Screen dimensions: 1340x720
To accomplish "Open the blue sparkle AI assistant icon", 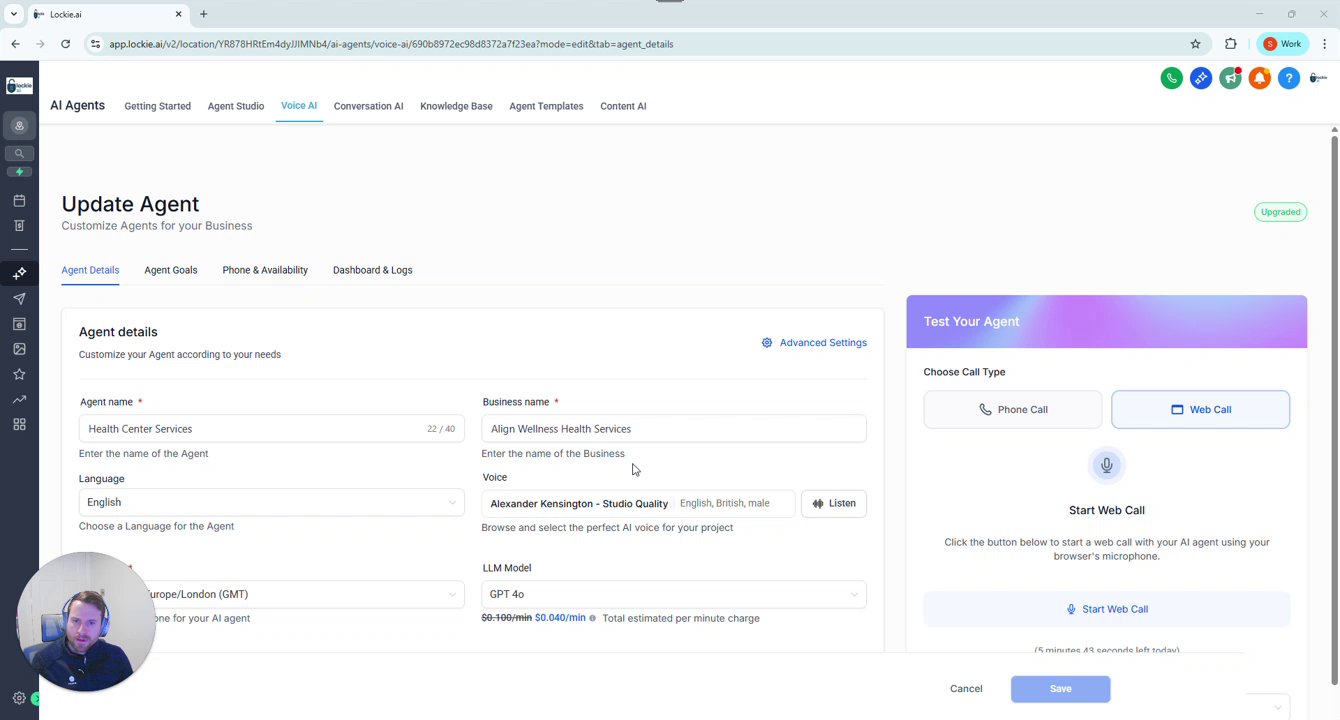I will click(x=1201, y=78).
